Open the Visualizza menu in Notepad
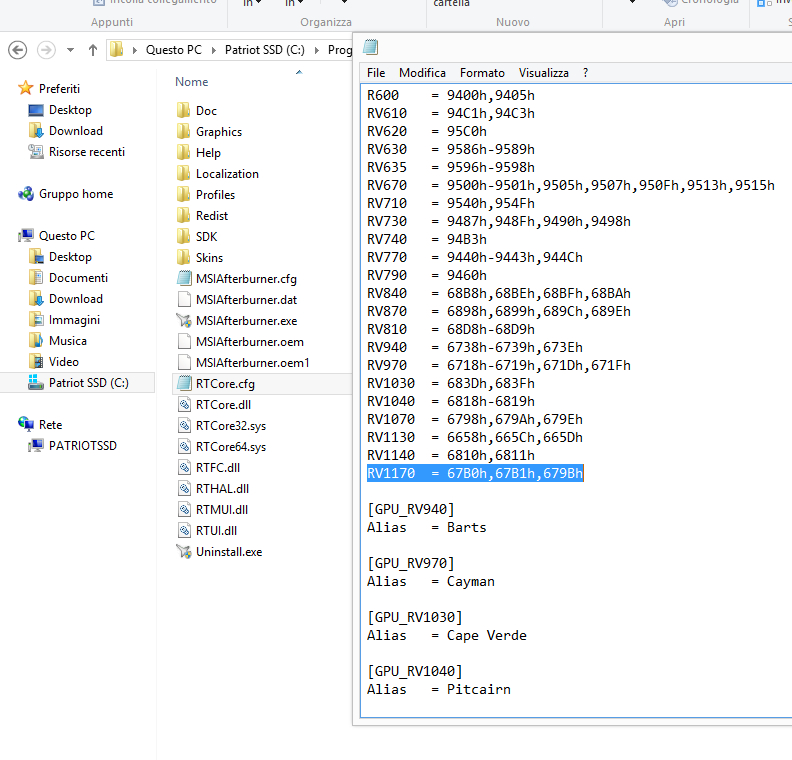This screenshot has height=760, width=792. (543, 73)
